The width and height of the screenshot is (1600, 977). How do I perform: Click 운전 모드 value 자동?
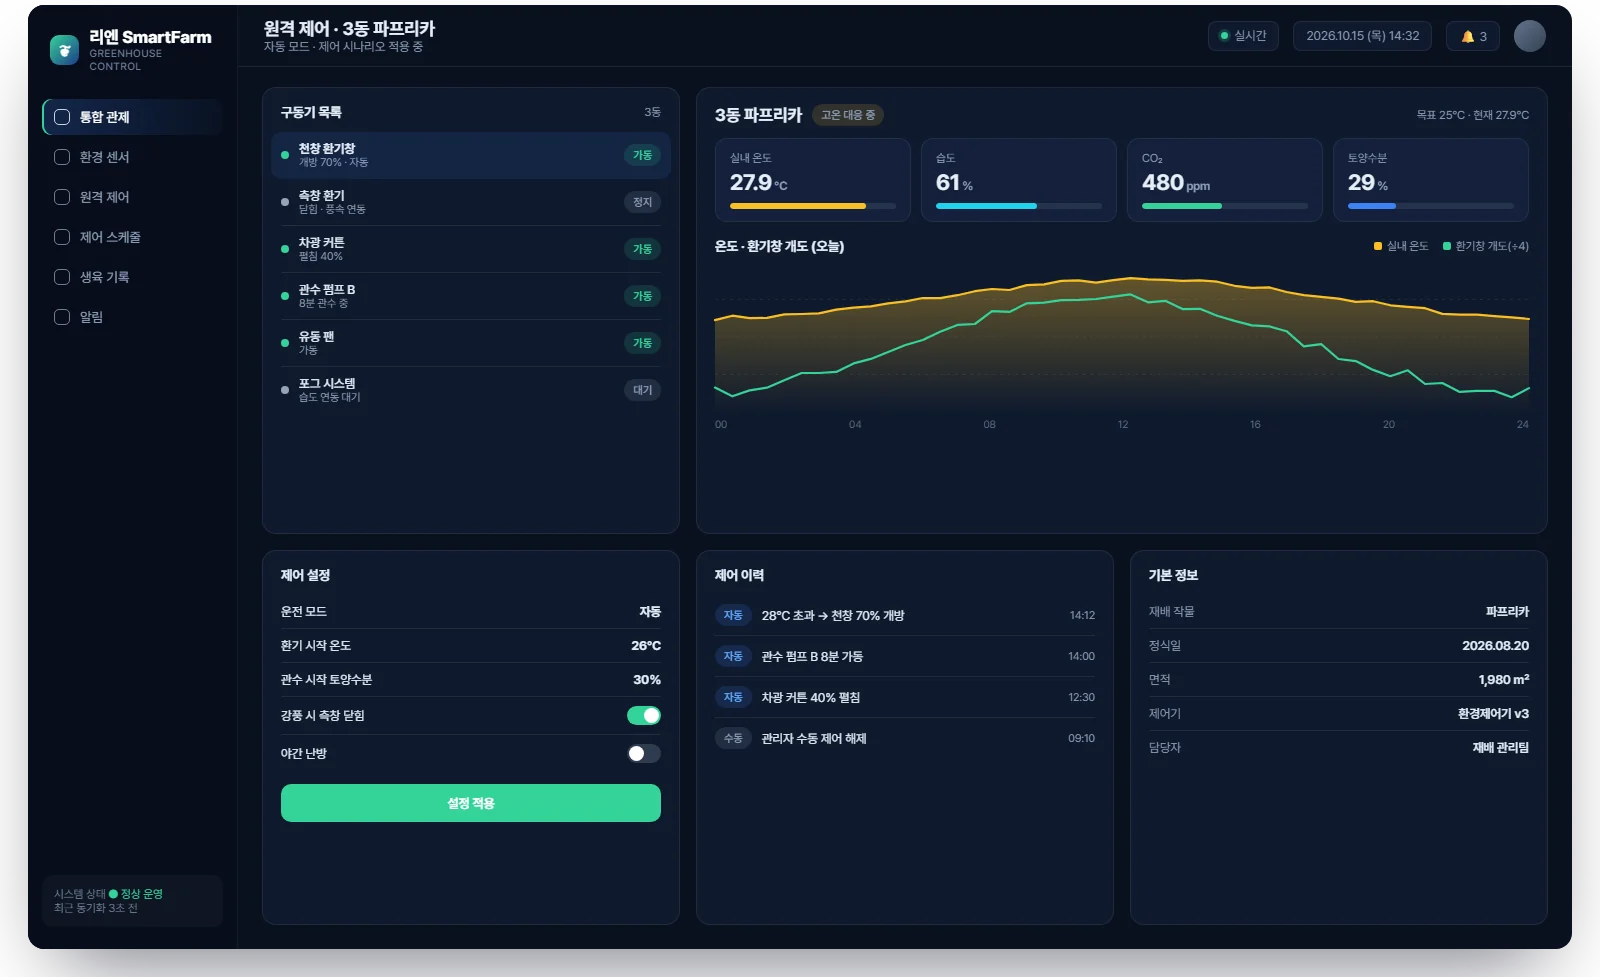[x=650, y=611]
